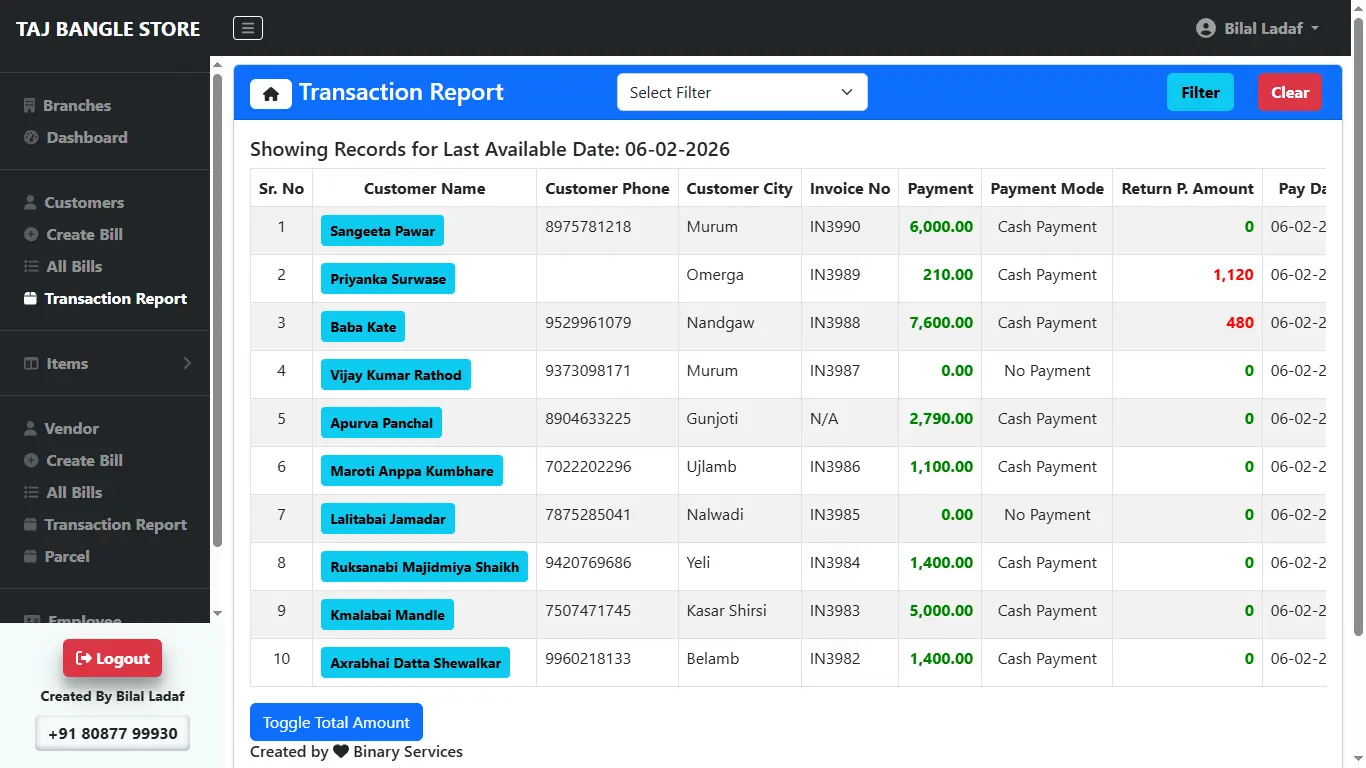Click the Logout button
Image resolution: width=1366 pixels, height=768 pixels.
point(112,658)
